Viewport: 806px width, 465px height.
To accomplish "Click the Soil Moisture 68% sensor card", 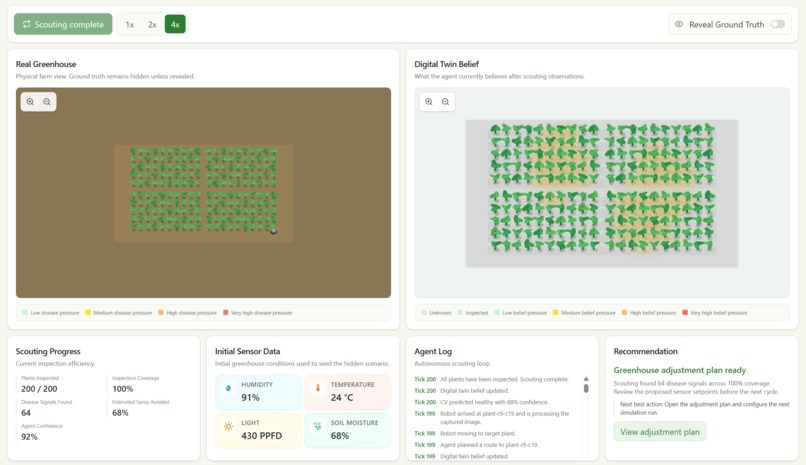I will 347,430.
